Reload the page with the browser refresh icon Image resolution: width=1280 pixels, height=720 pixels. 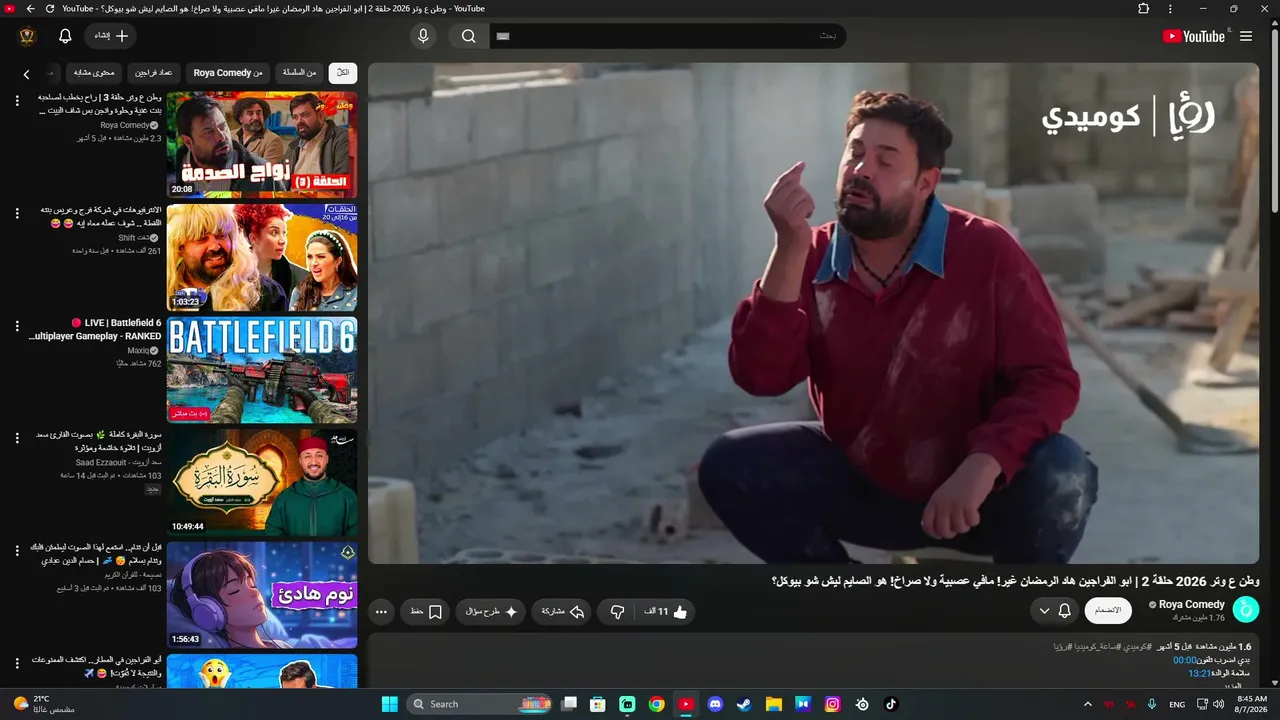50,9
